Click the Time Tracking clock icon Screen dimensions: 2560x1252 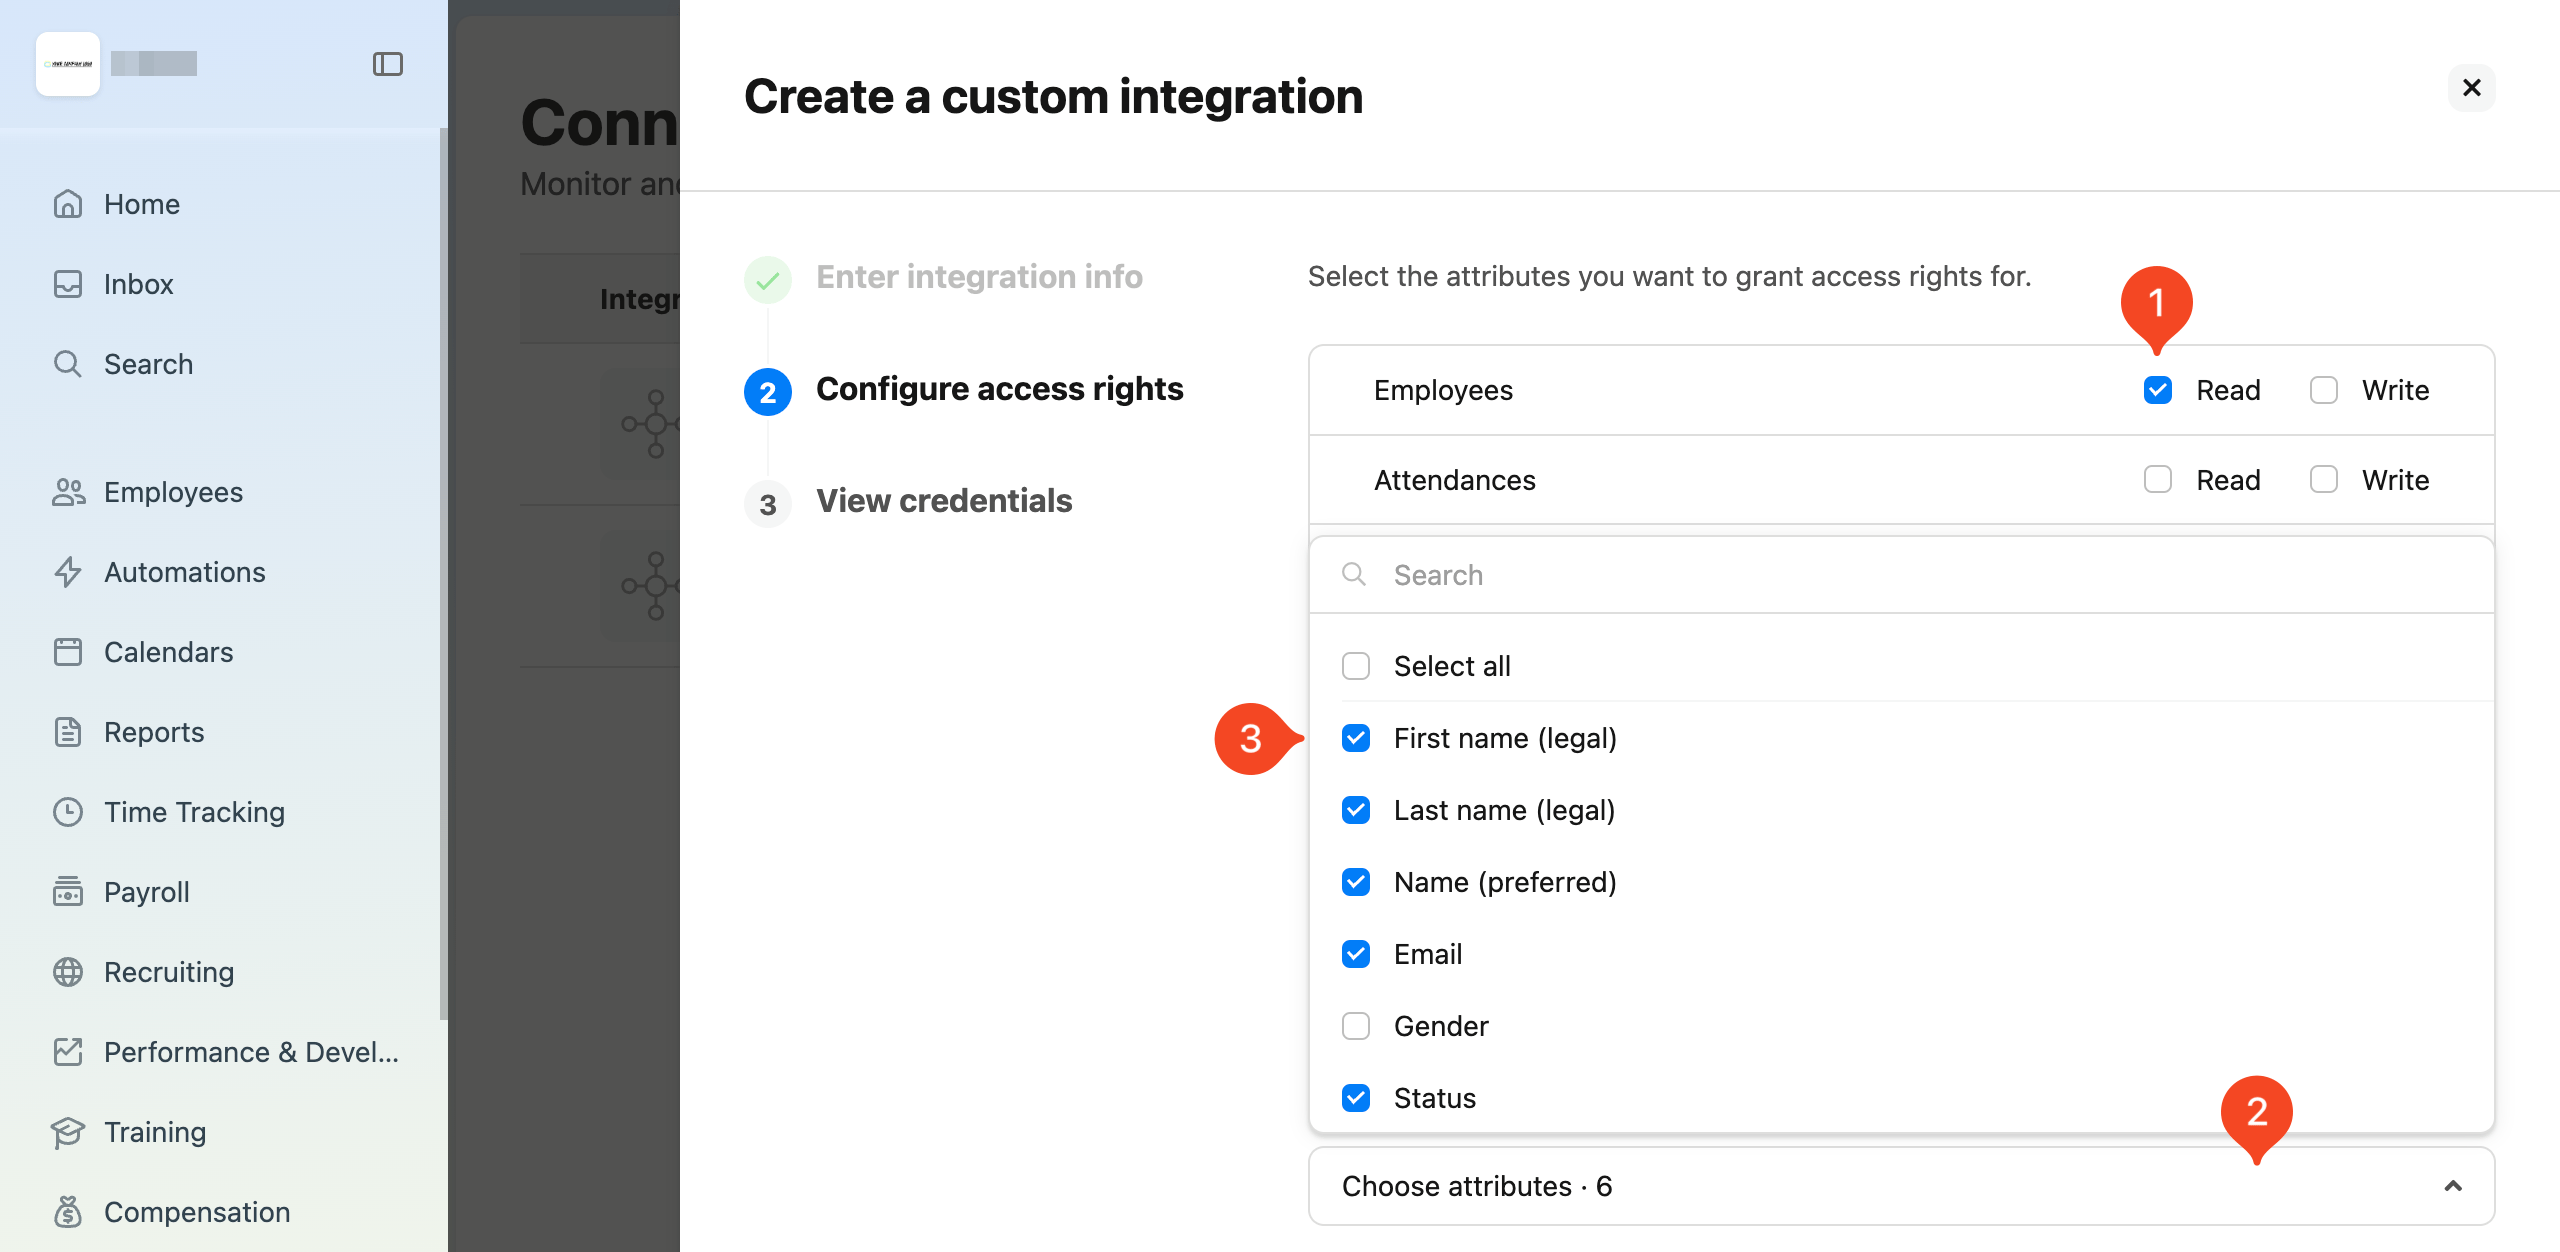[68, 812]
